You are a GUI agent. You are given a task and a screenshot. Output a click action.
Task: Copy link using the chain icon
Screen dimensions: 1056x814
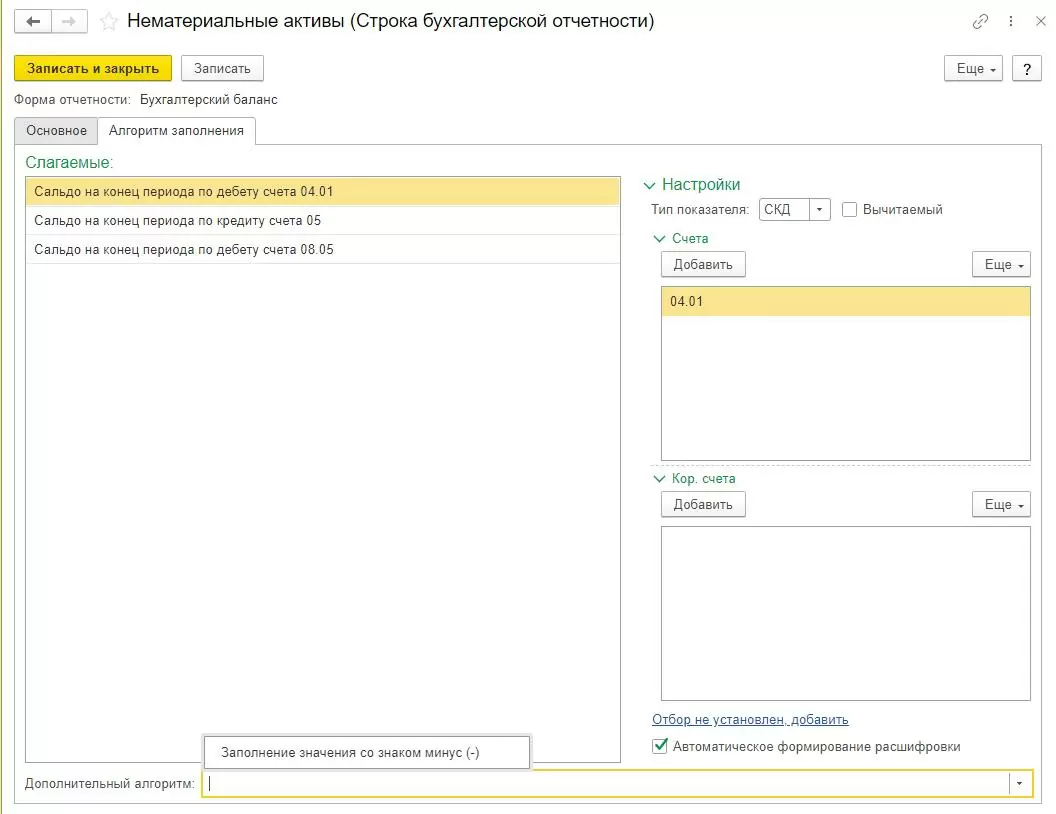click(980, 21)
